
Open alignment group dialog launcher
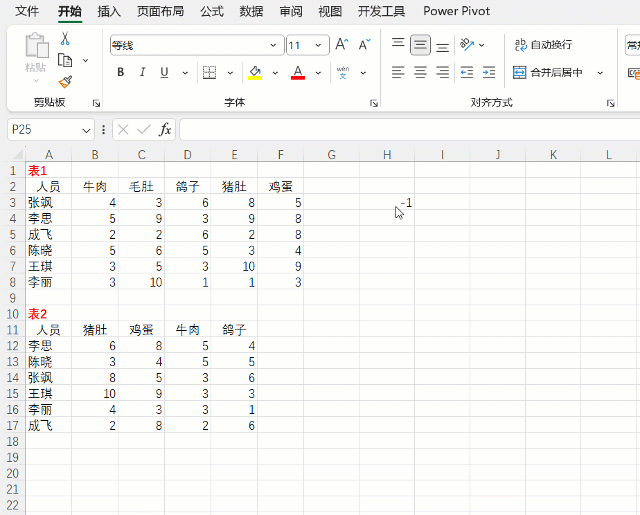[610, 103]
